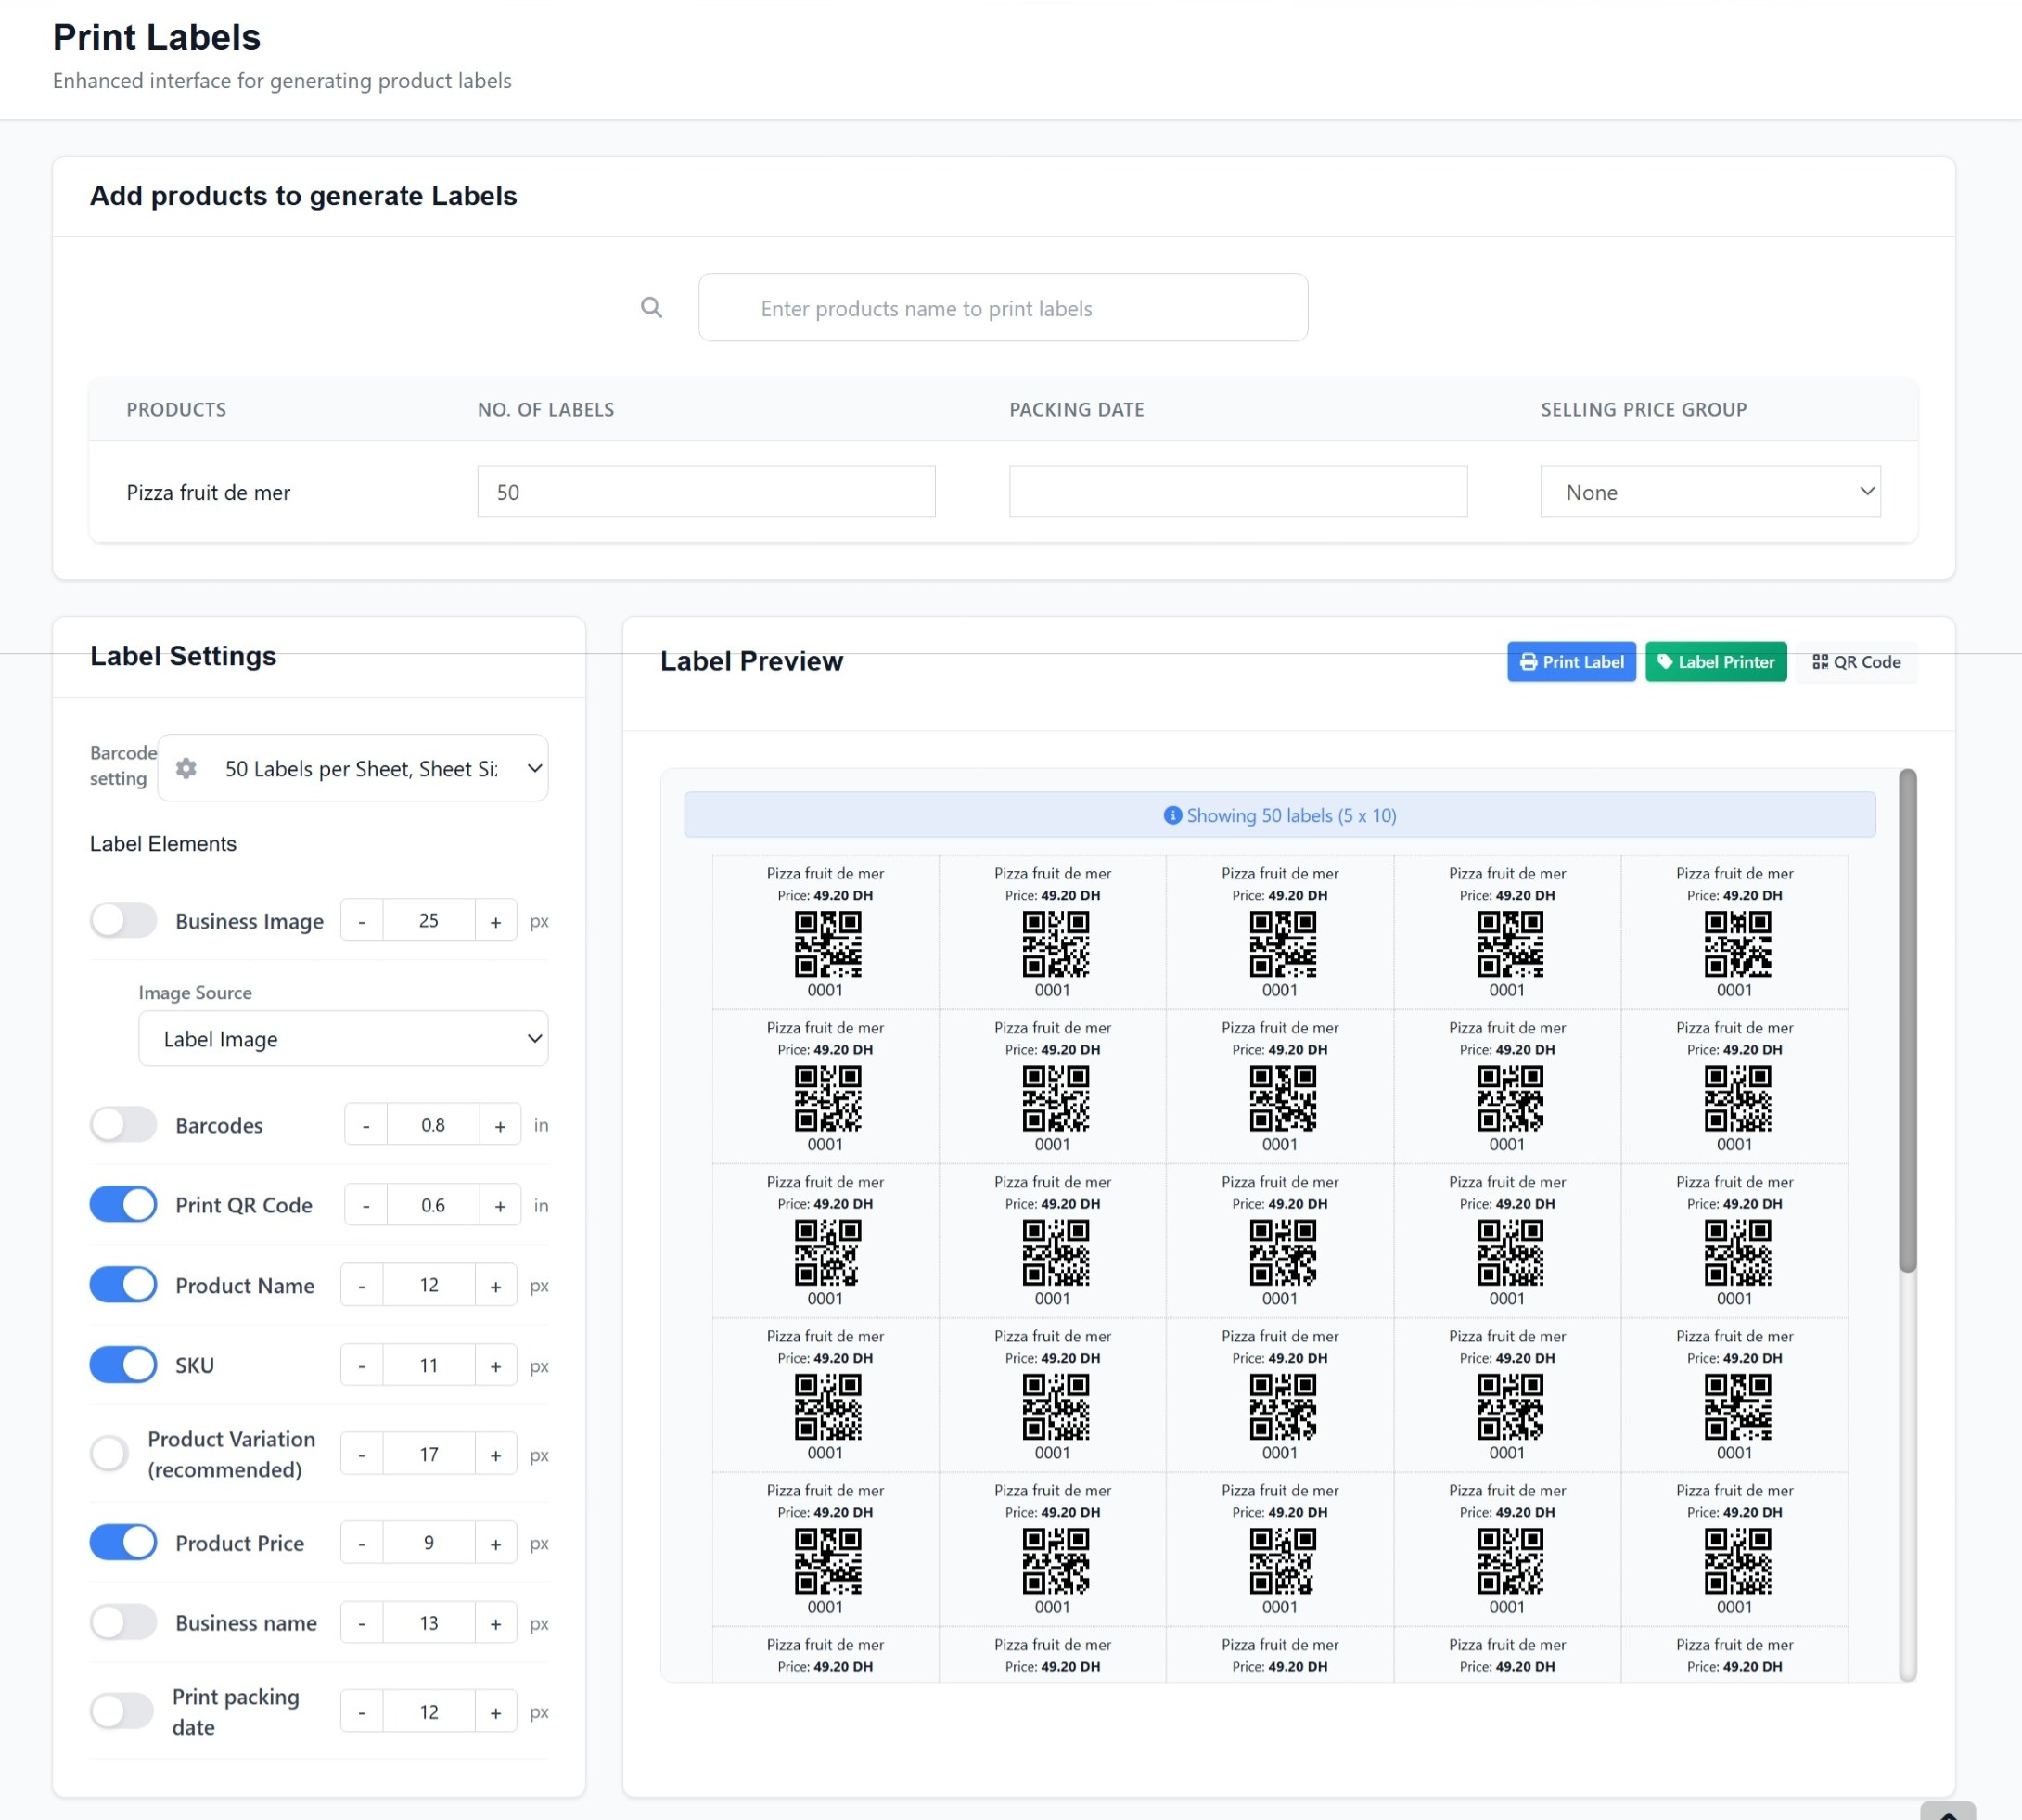This screenshot has height=1820, width=2022.
Task: Toggle the Barcodes switch
Action: pos(123,1125)
